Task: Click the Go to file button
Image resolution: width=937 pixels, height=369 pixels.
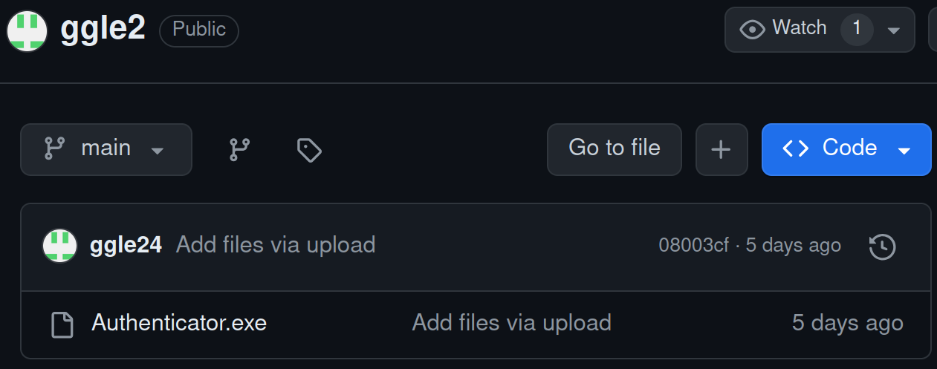Action: click(x=614, y=150)
